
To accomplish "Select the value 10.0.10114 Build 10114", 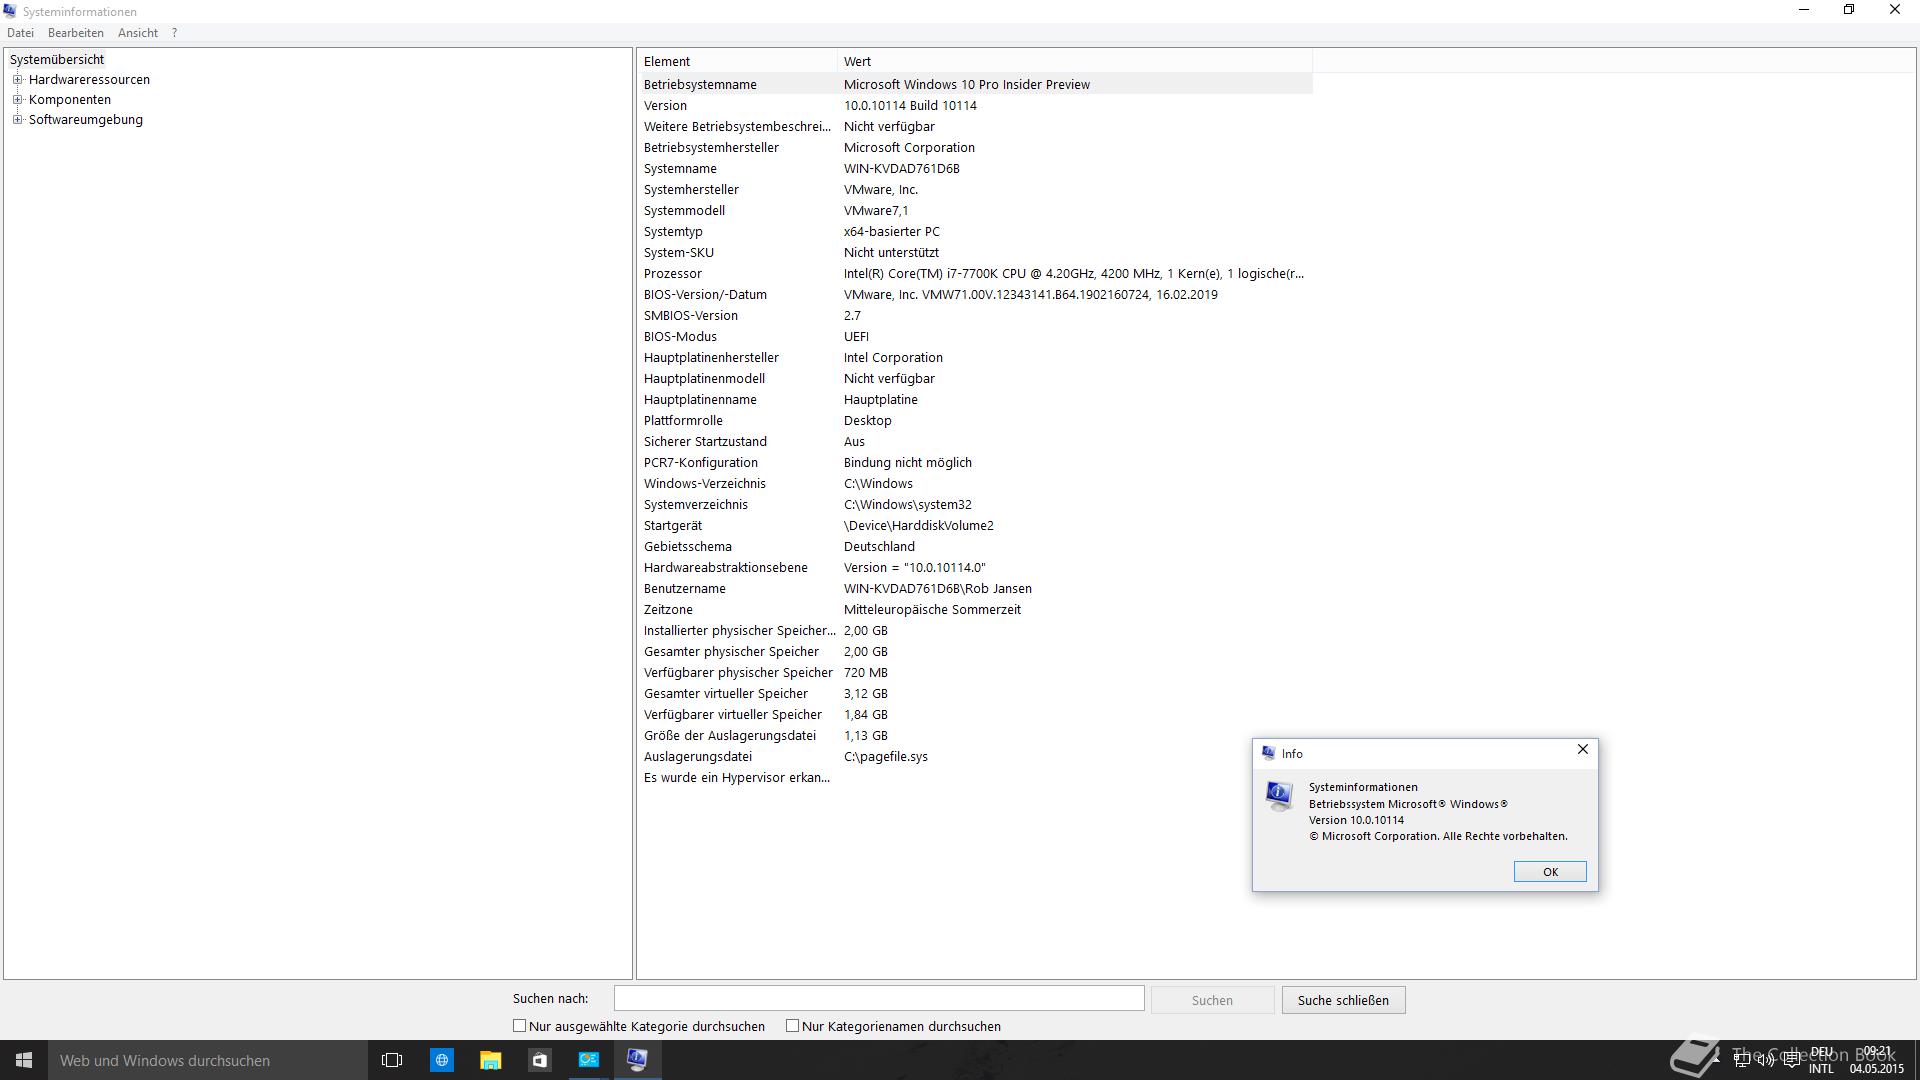I will (910, 105).
